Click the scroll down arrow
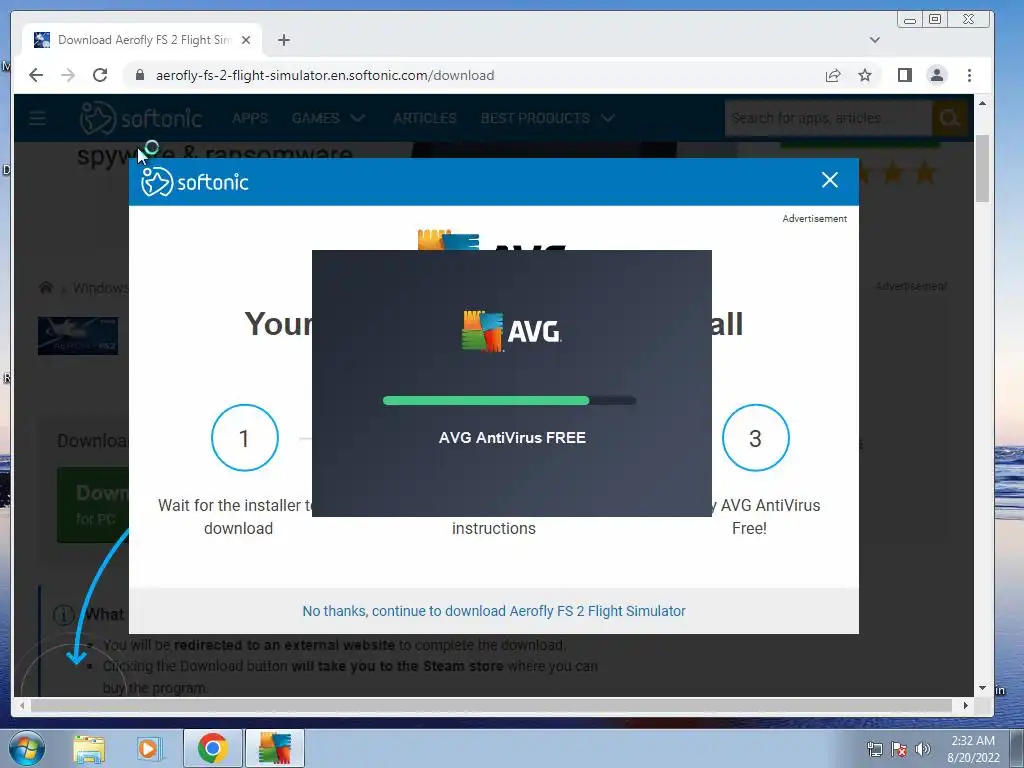 coord(982,688)
